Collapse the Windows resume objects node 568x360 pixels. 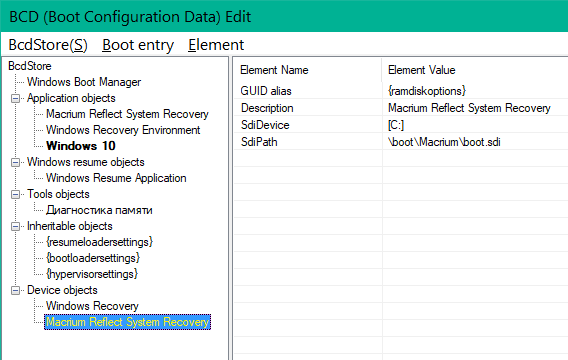pyautogui.click(x=15, y=162)
